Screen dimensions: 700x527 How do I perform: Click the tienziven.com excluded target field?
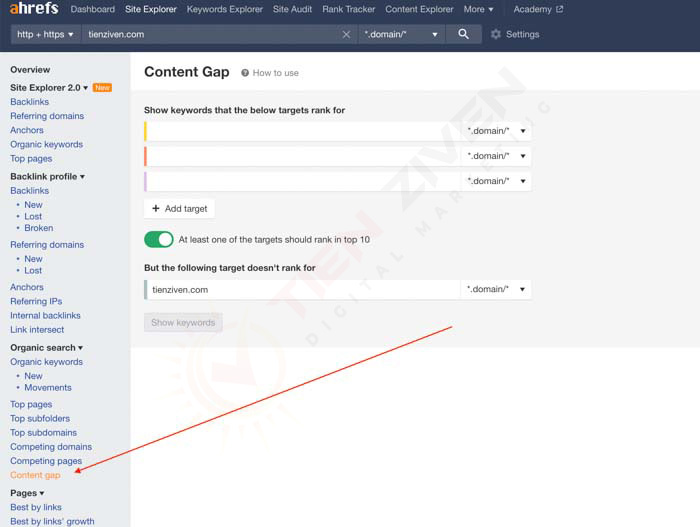[304, 289]
